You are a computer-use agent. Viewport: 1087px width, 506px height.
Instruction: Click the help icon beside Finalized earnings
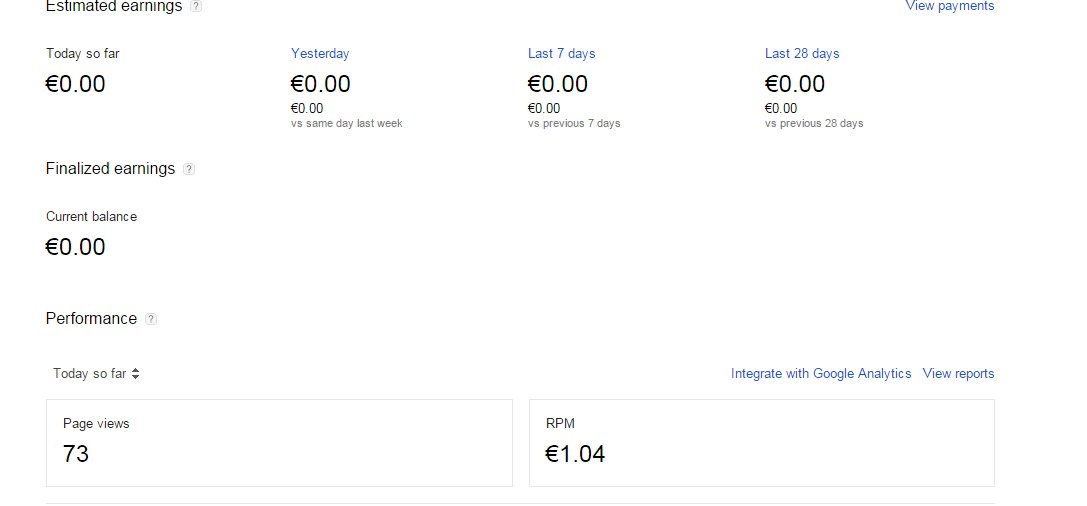tap(189, 169)
